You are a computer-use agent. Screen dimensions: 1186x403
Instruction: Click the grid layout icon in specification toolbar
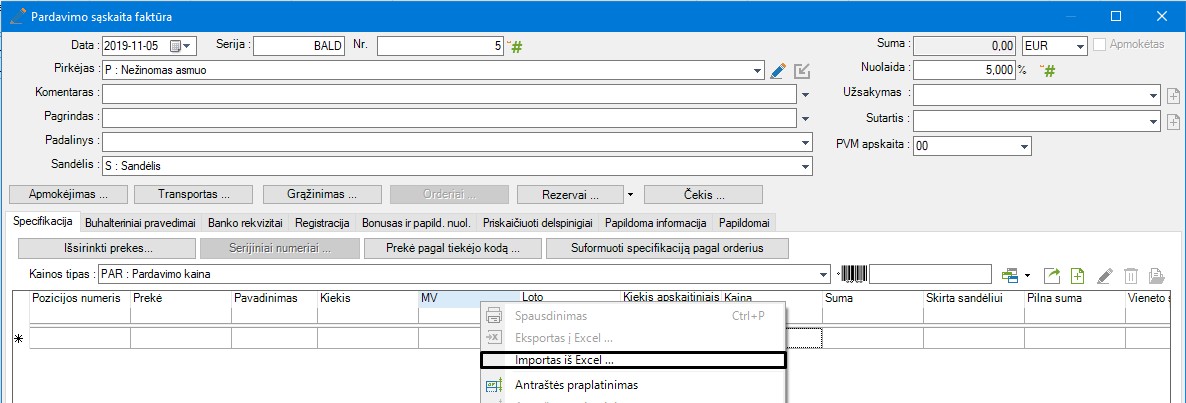[1009, 274]
